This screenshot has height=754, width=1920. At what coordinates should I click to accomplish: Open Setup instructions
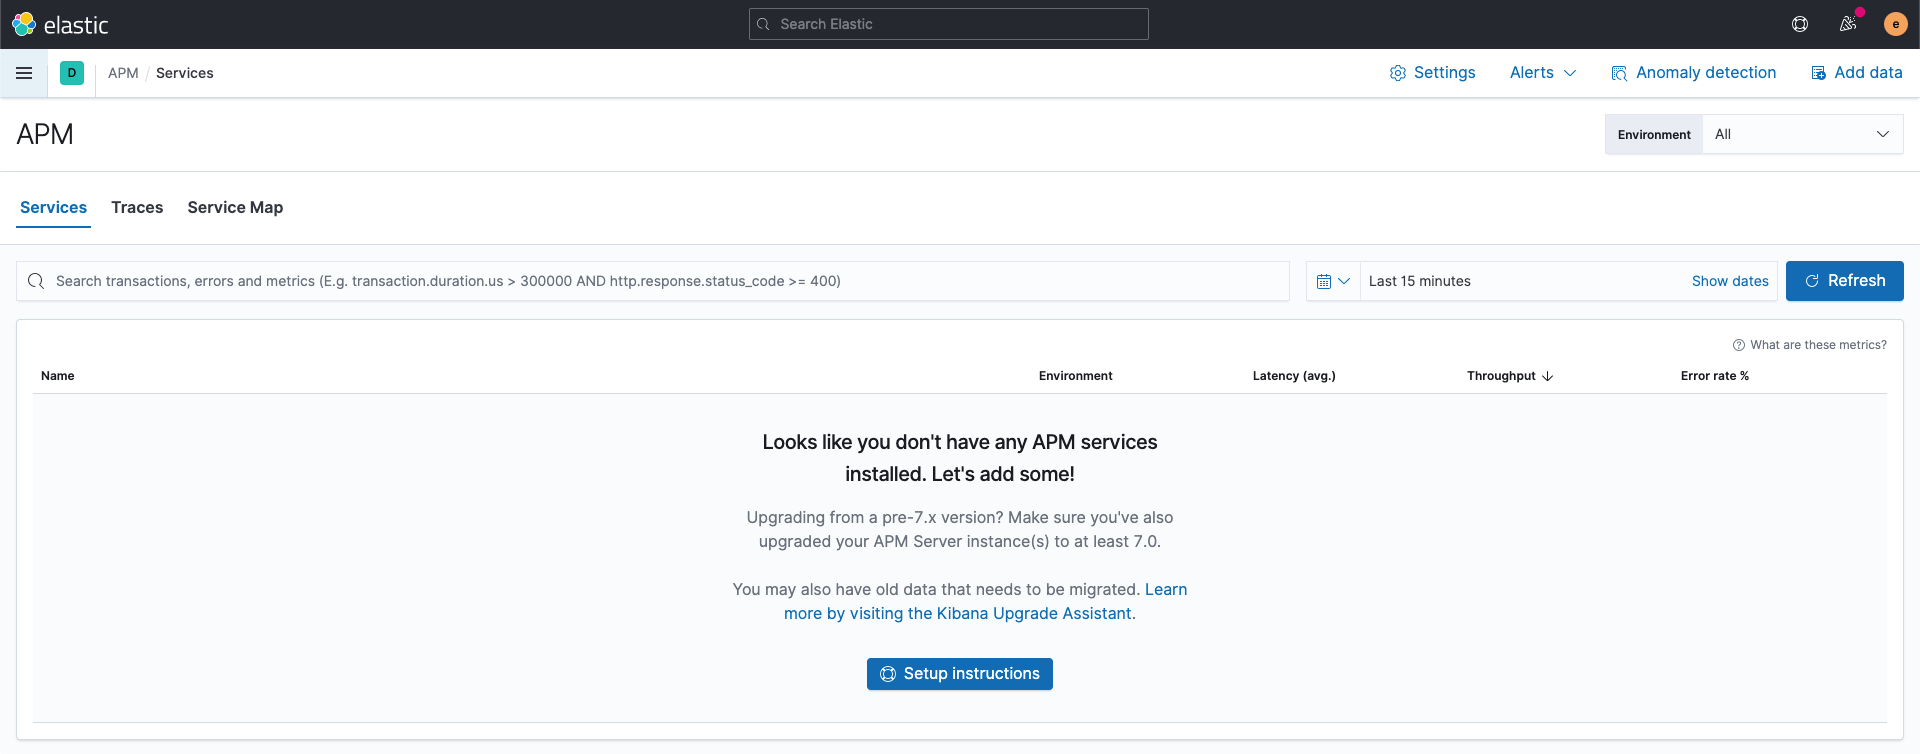(x=960, y=674)
